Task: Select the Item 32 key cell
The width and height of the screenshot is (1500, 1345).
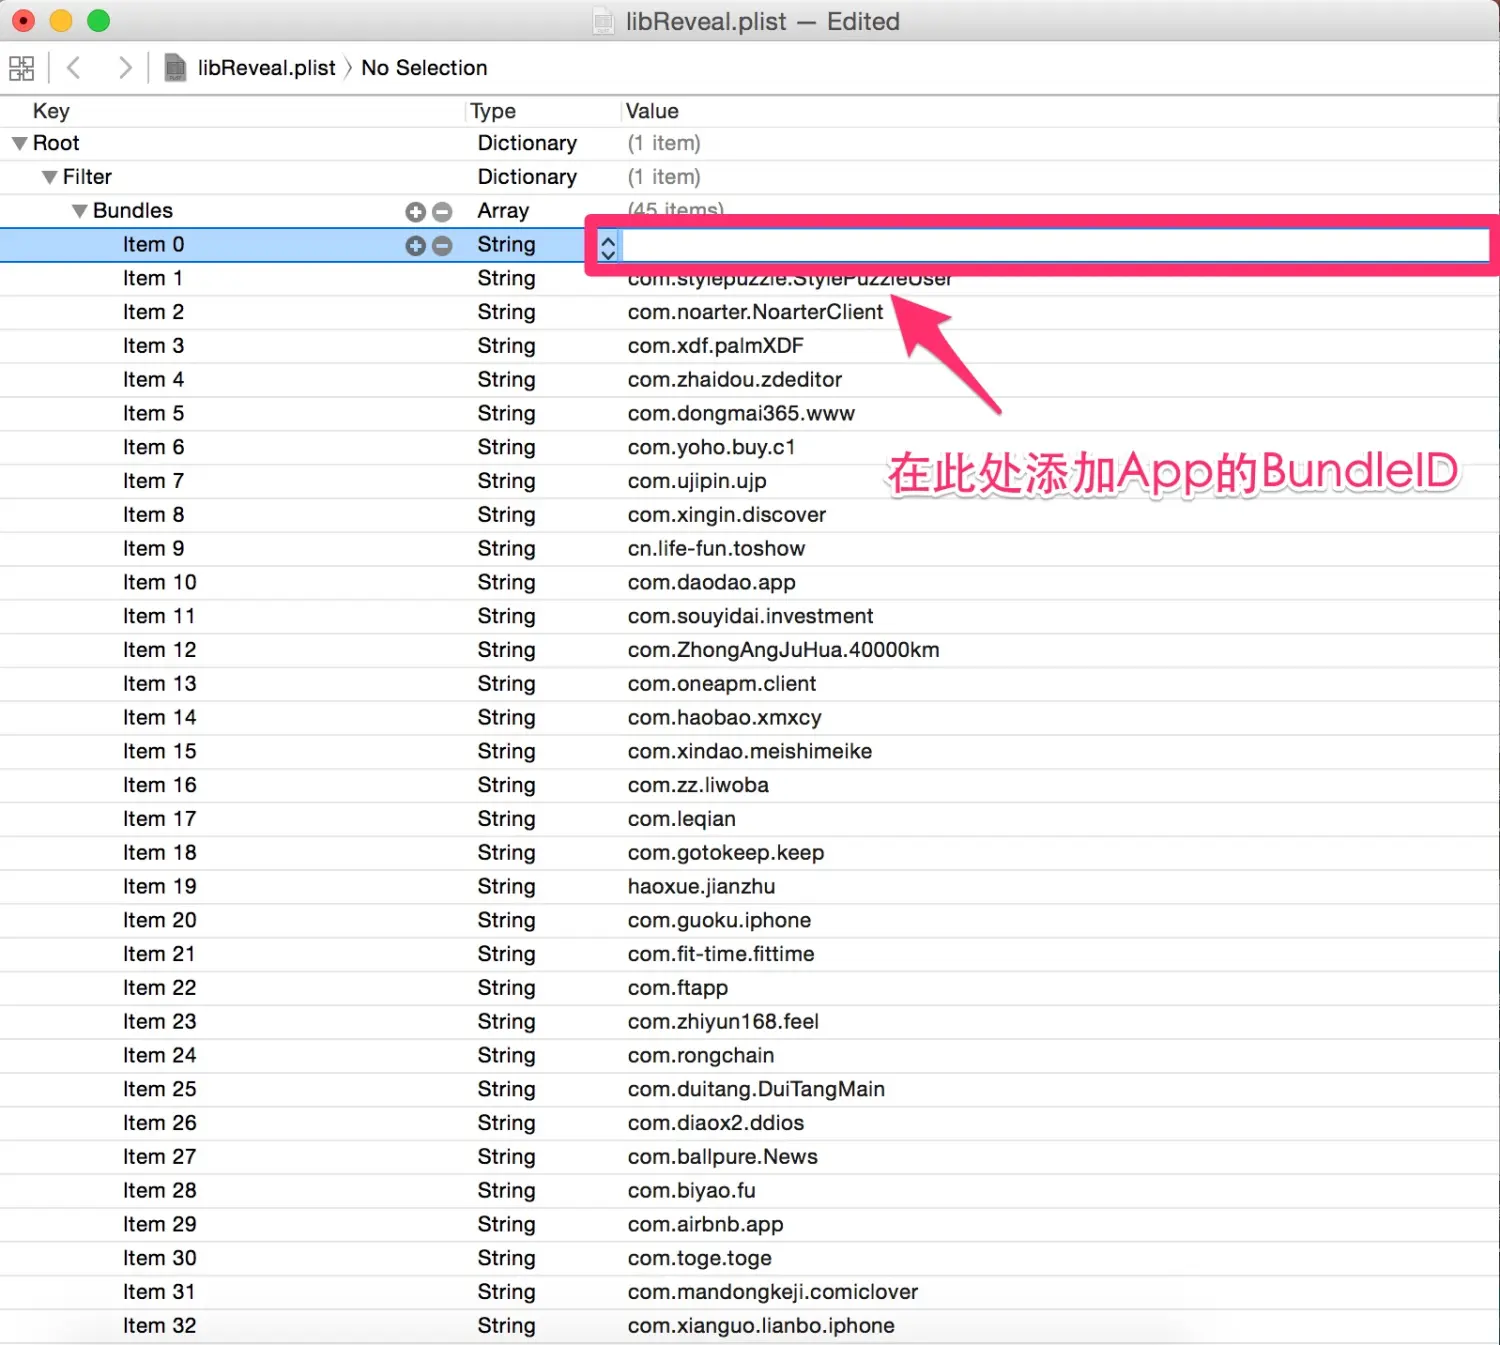Action: point(159,1326)
